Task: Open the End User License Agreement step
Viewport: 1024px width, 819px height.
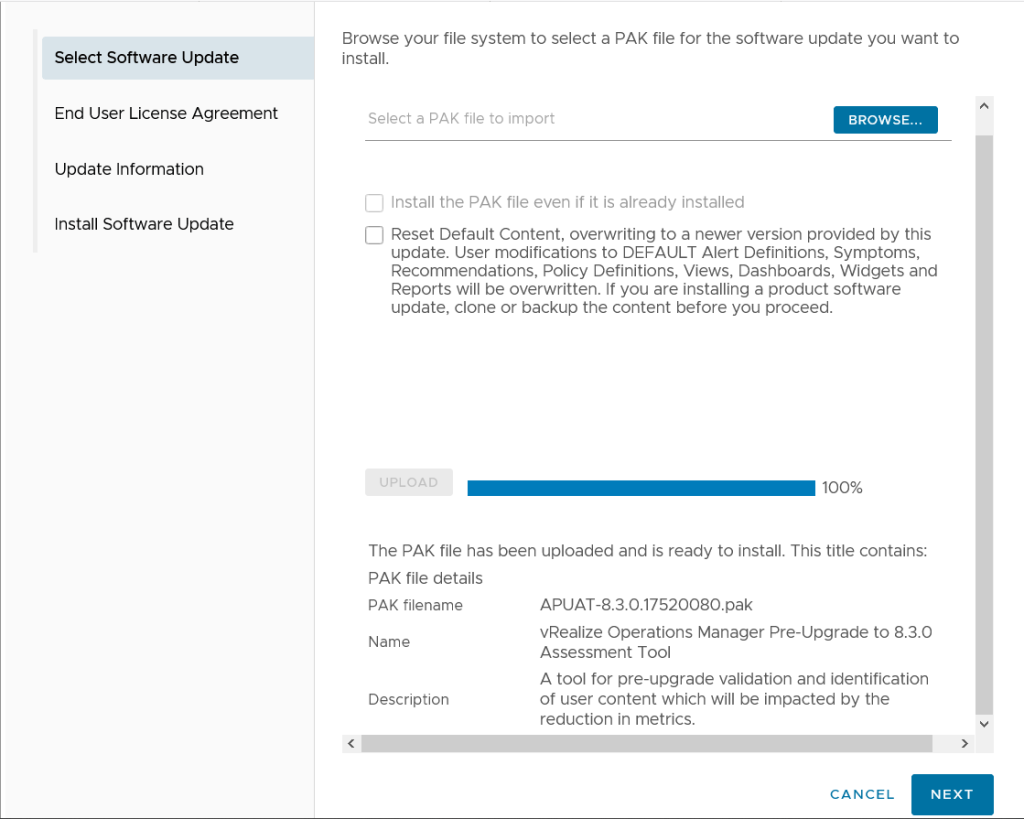Action: click(166, 114)
